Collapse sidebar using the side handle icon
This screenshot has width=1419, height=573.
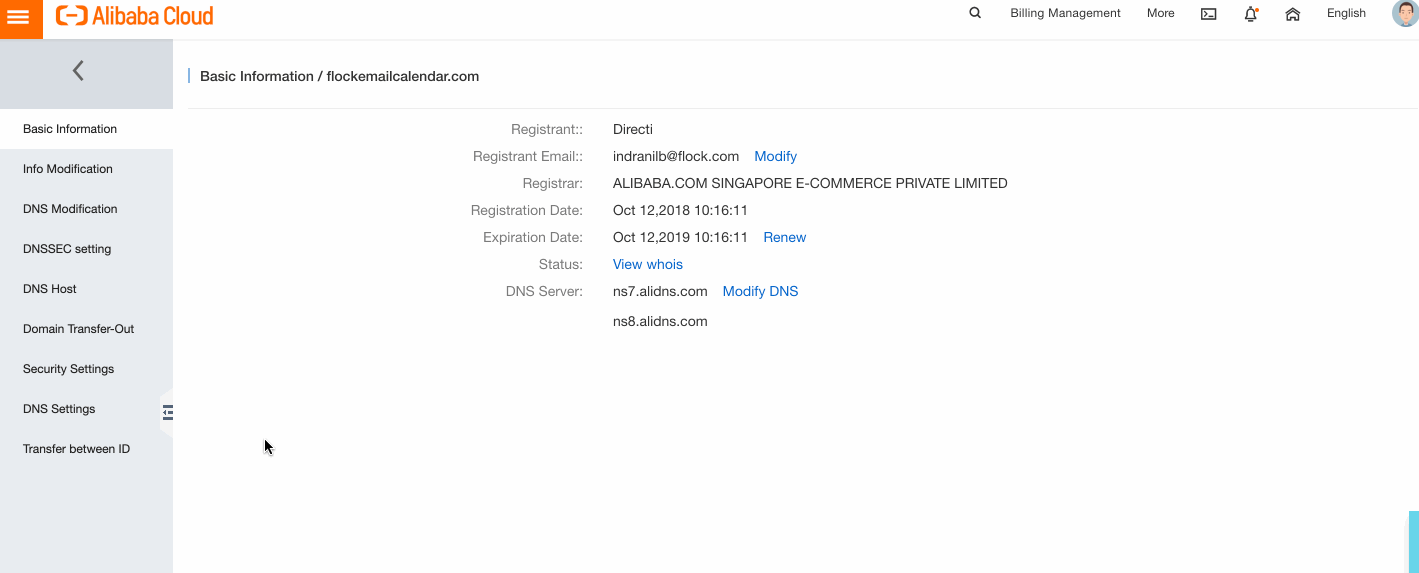click(168, 412)
